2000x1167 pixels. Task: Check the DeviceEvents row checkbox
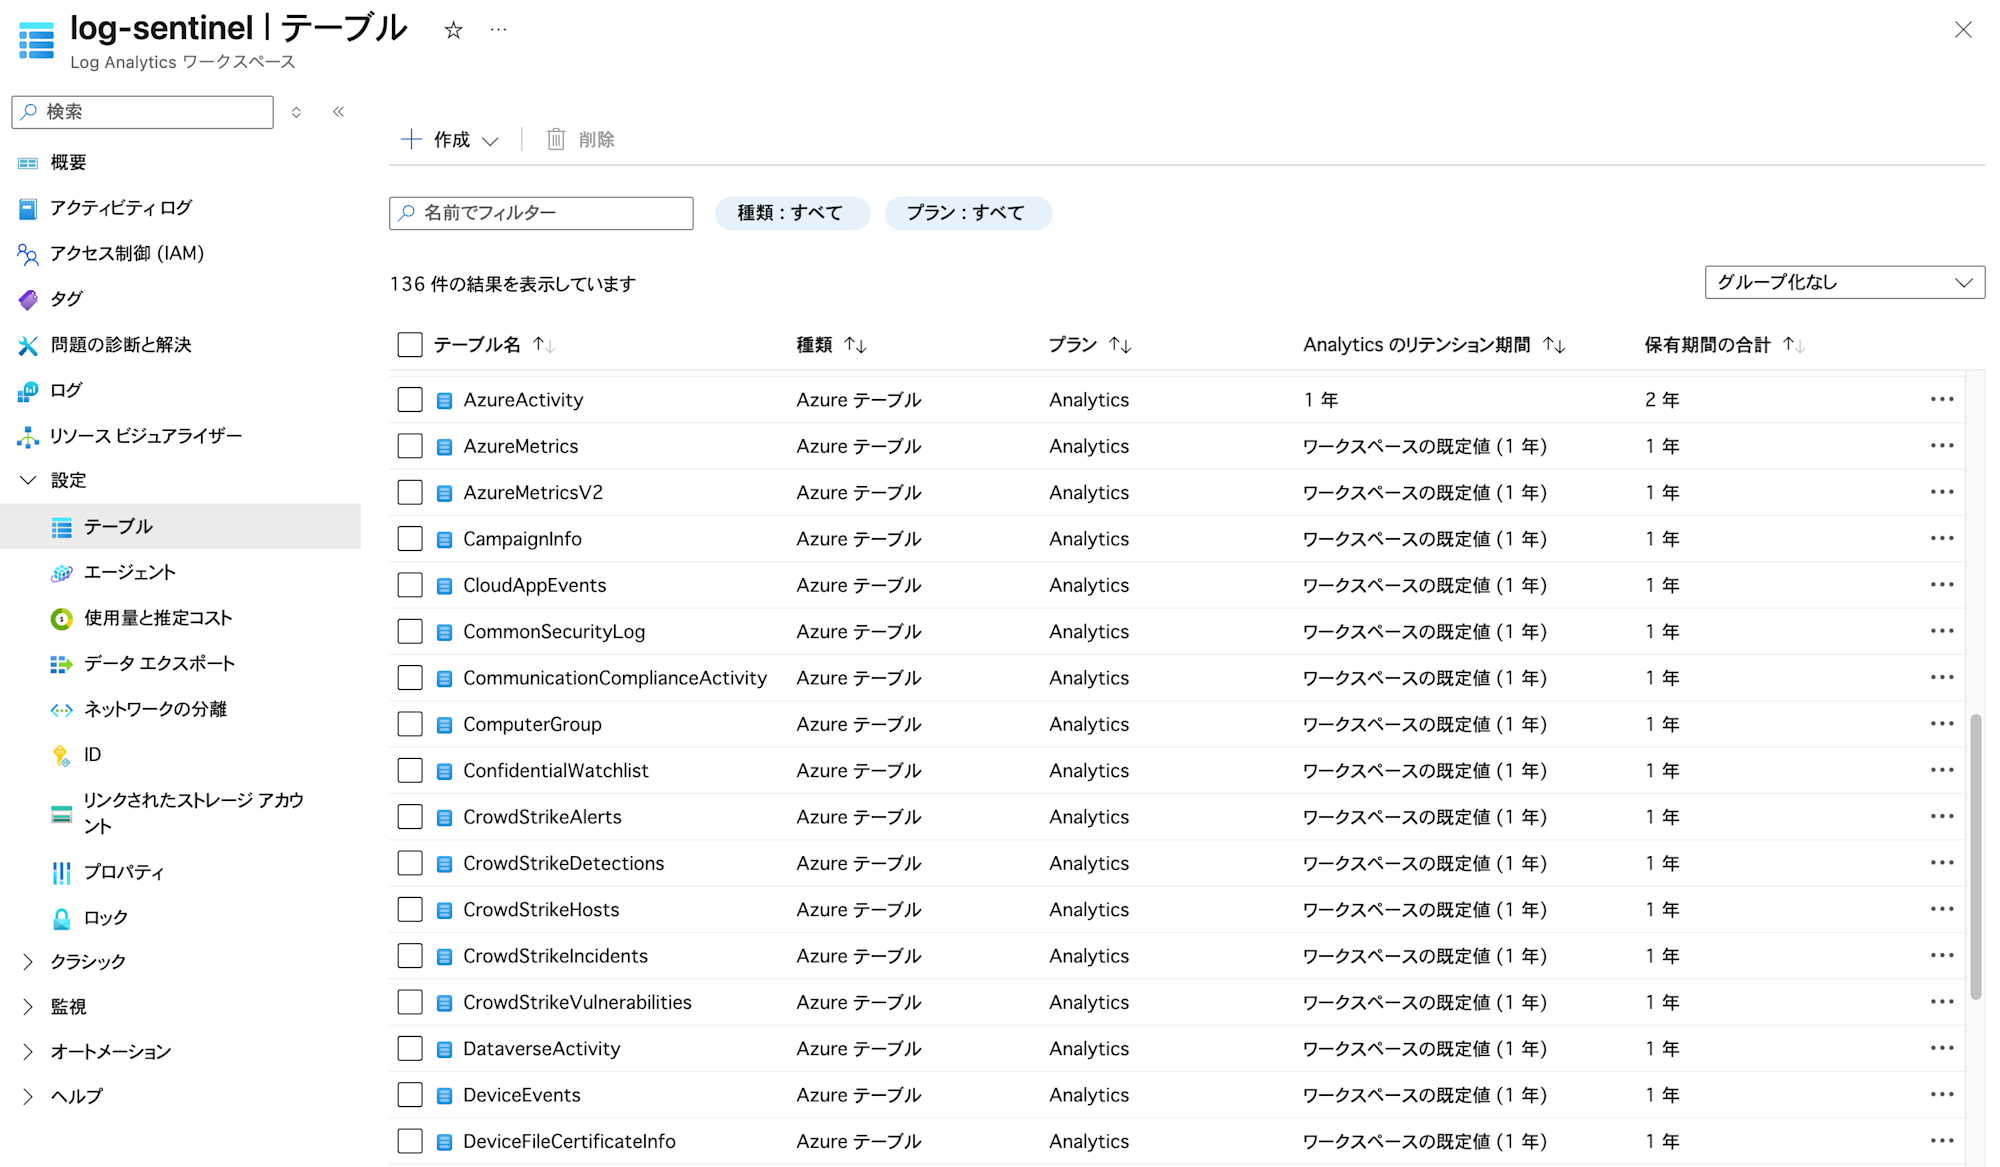pos(410,1095)
